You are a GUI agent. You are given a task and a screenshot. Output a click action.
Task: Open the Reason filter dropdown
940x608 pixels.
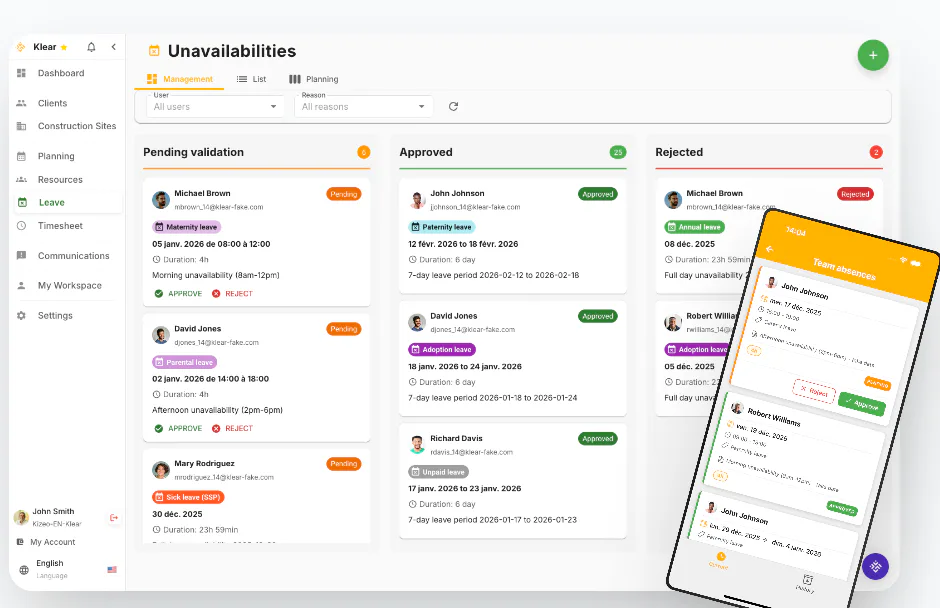pyautogui.click(x=363, y=106)
